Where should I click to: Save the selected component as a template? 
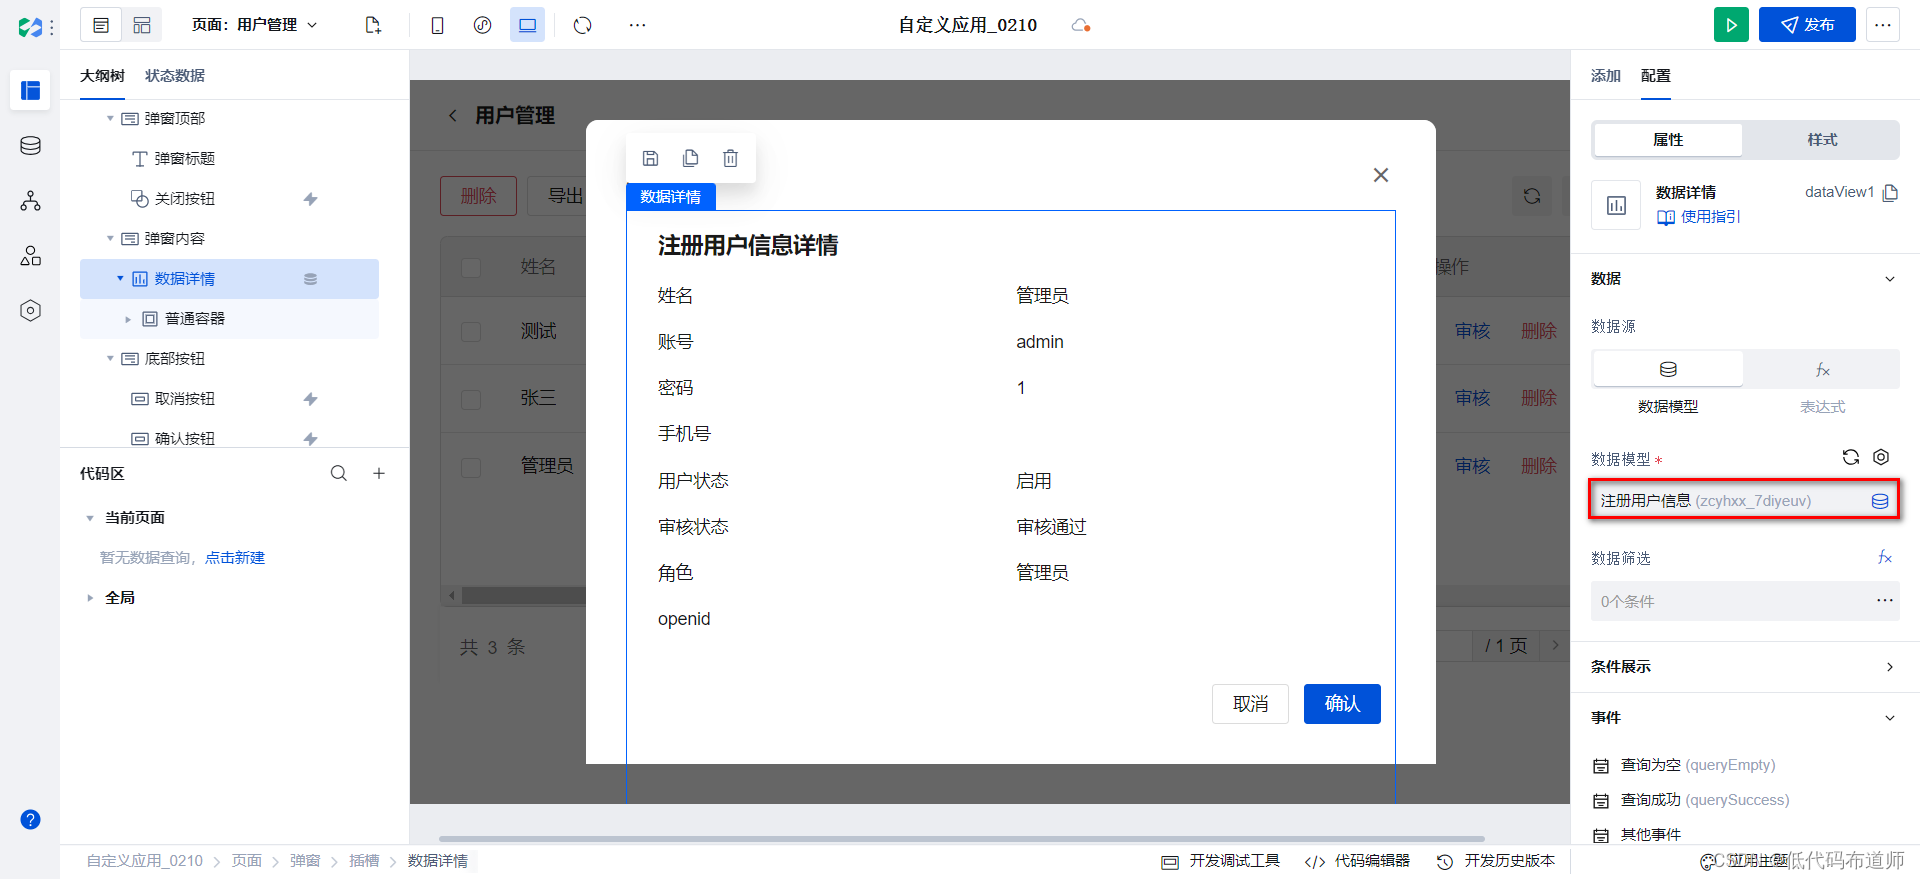650,158
